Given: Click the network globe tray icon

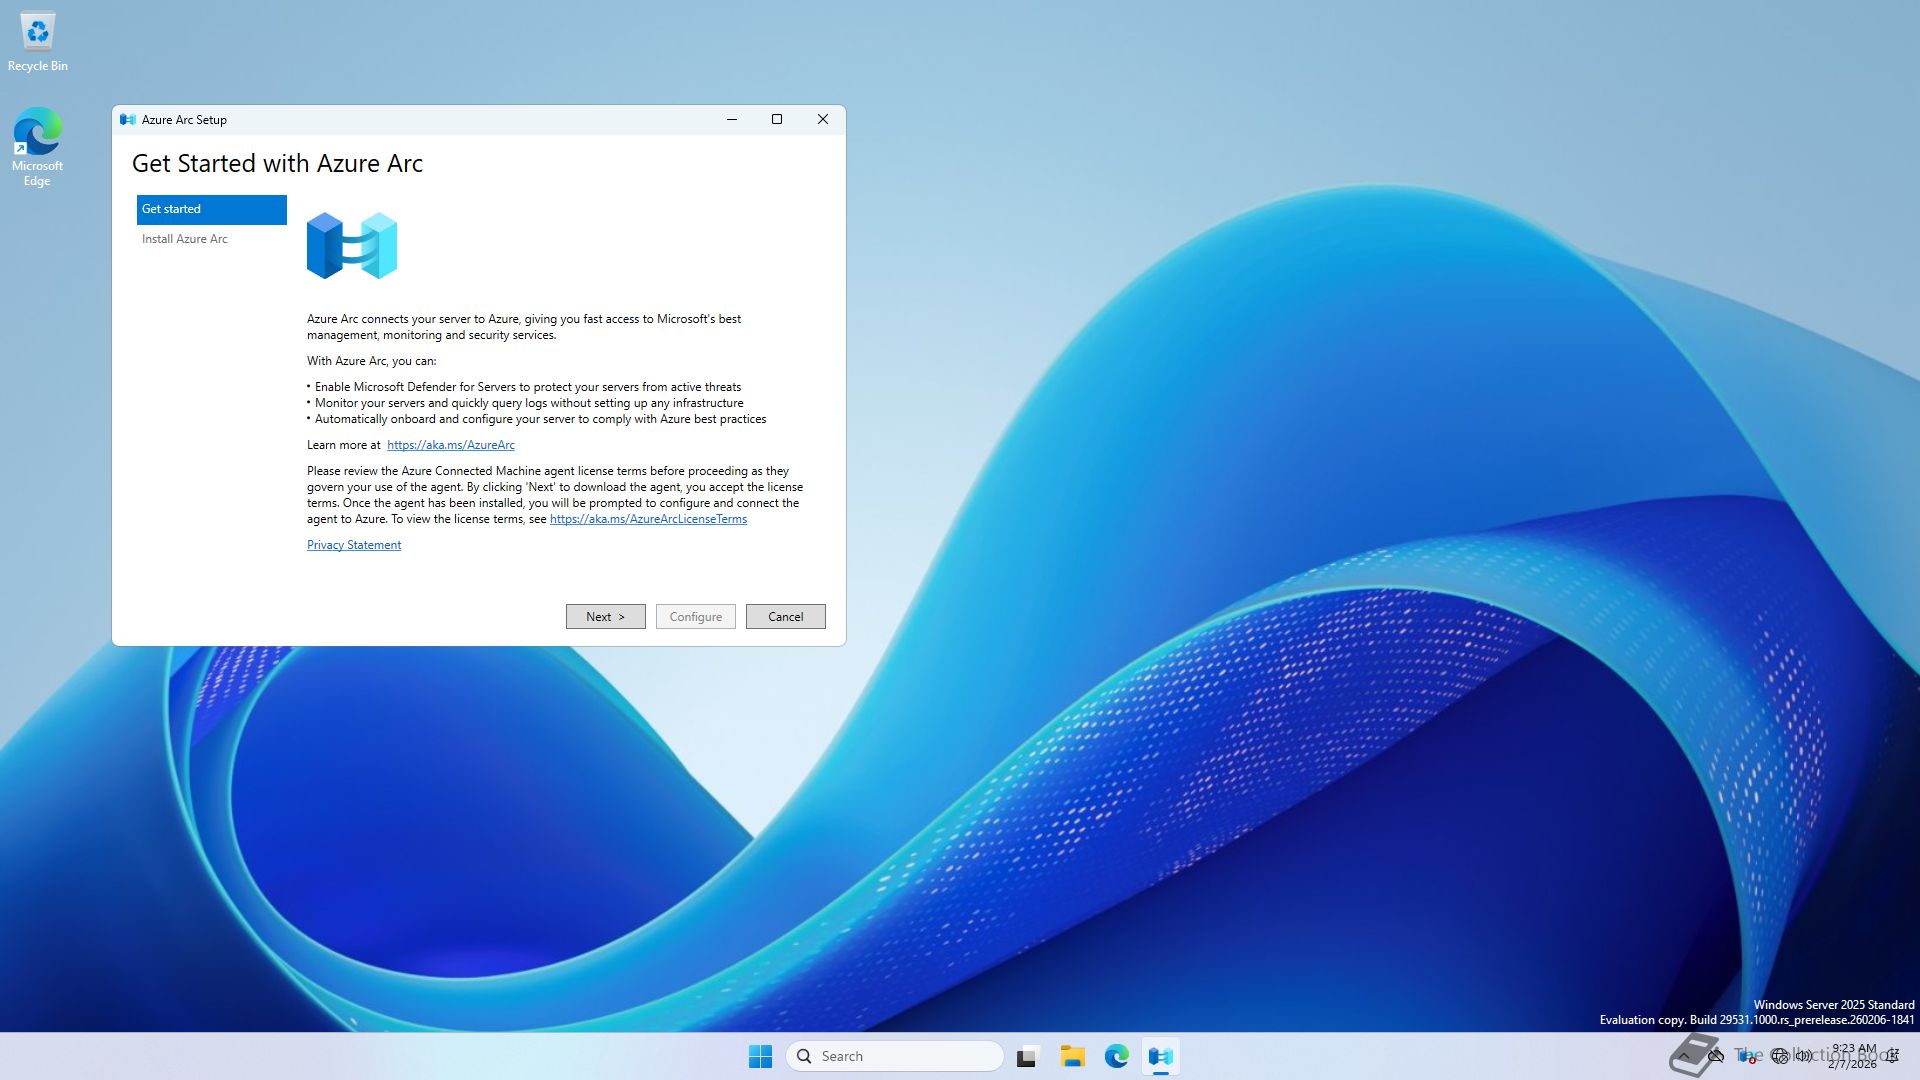Looking at the screenshot, I should (1779, 1056).
